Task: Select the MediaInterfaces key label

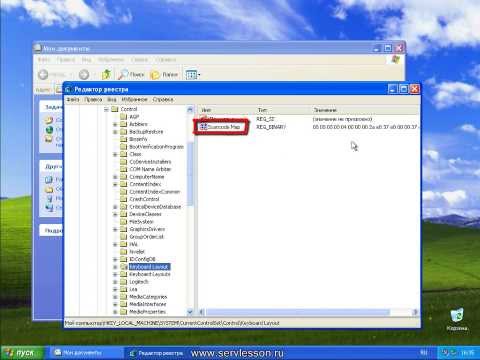Action: pyautogui.click(x=147, y=304)
